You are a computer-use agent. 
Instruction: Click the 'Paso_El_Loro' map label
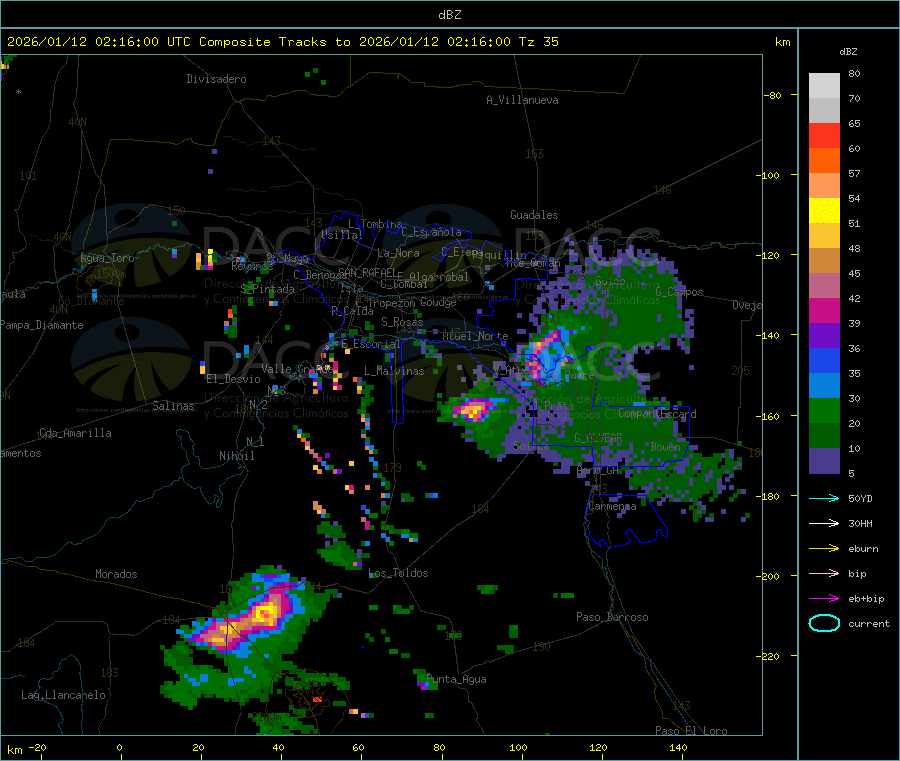(691, 731)
